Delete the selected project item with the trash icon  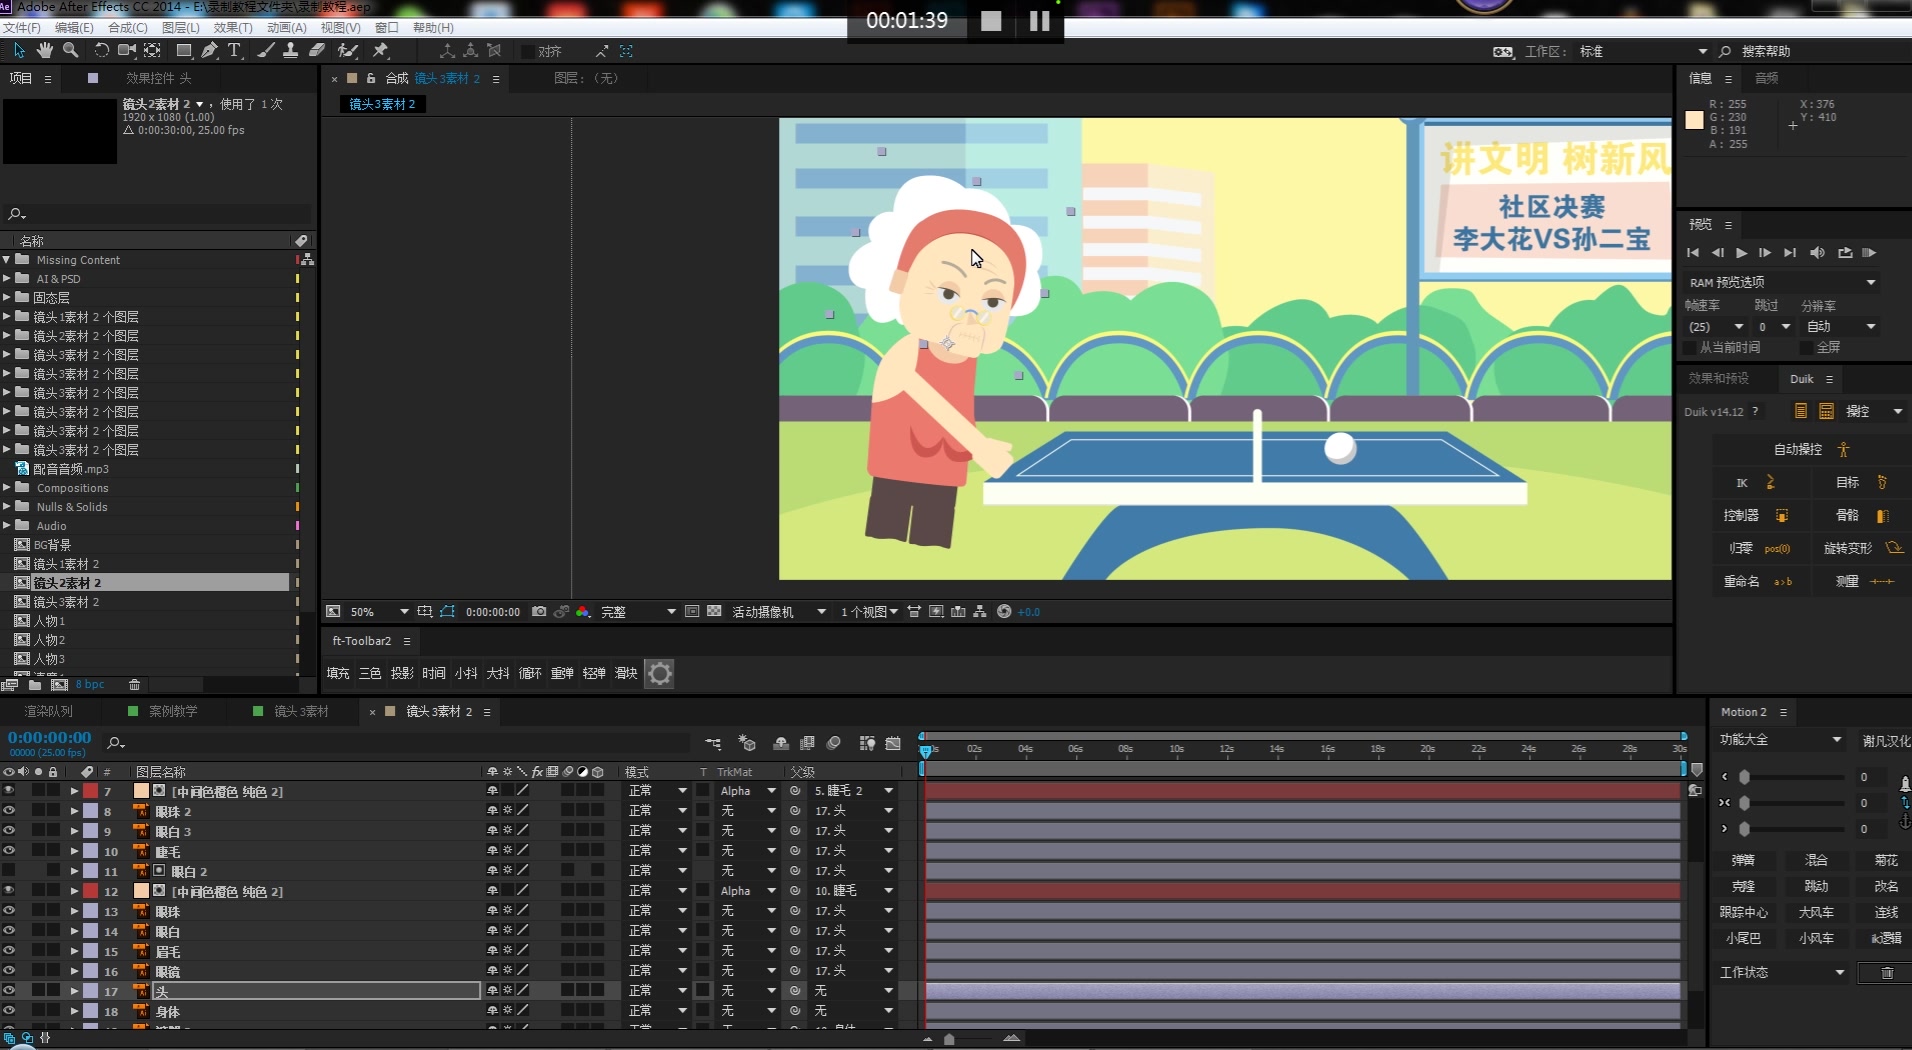(x=134, y=685)
